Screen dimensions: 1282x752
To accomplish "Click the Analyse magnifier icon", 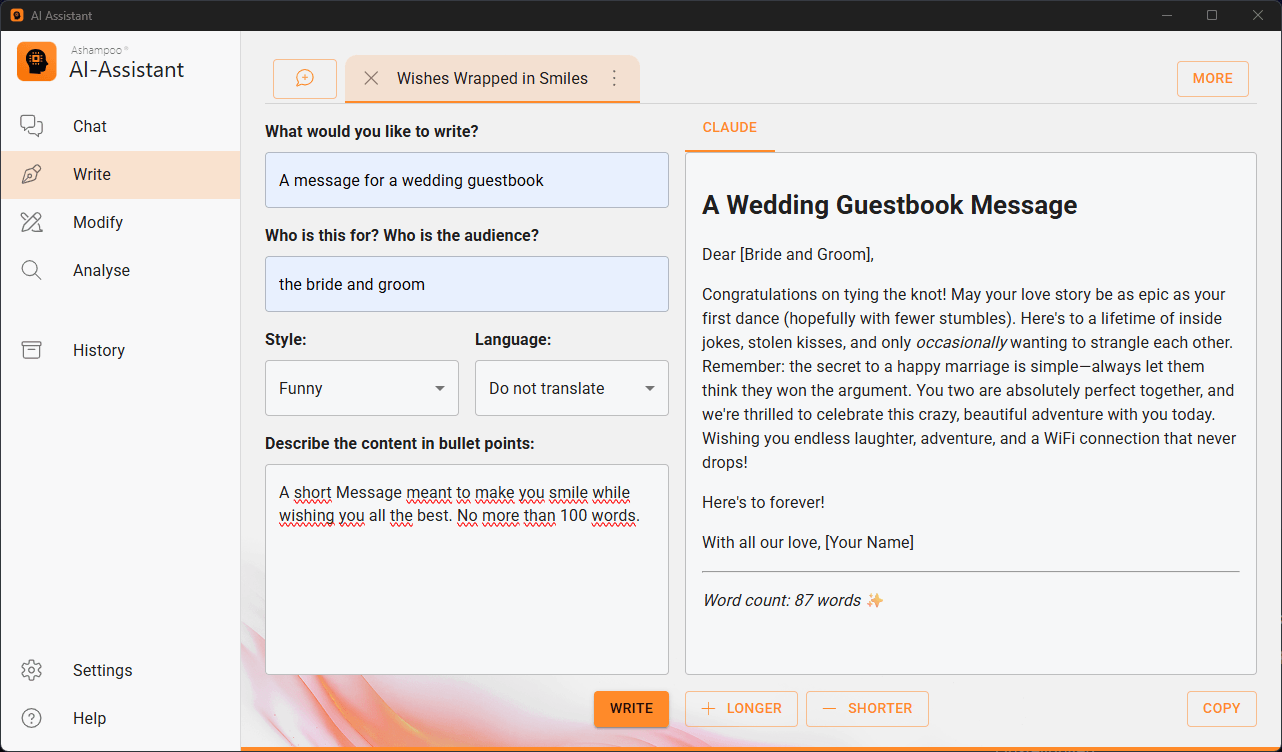I will coord(32,270).
